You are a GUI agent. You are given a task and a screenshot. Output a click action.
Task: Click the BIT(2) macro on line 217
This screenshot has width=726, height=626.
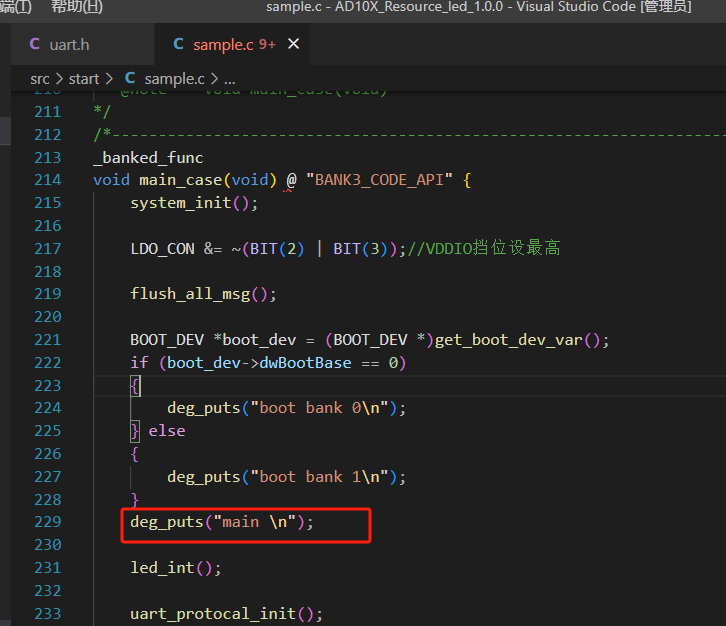point(277,249)
